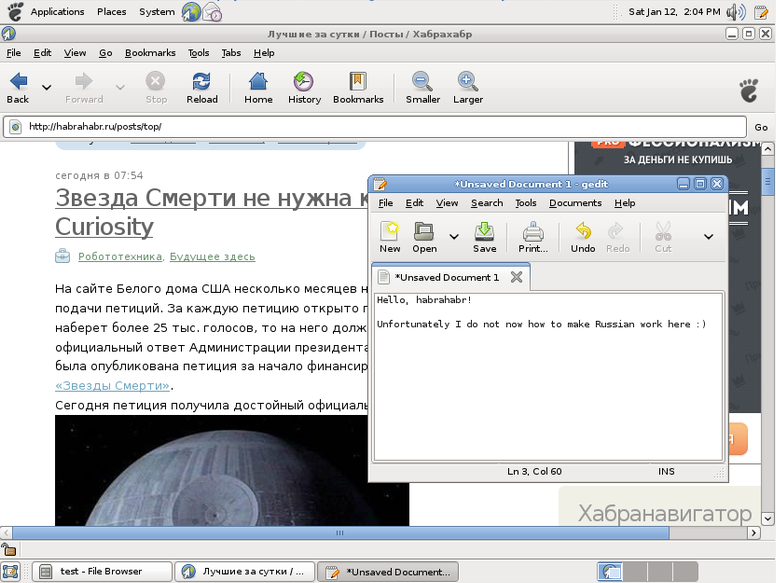Open gedit Tools menu
Image resolution: width=776 pixels, height=583 pixels.
pos(526,203)
